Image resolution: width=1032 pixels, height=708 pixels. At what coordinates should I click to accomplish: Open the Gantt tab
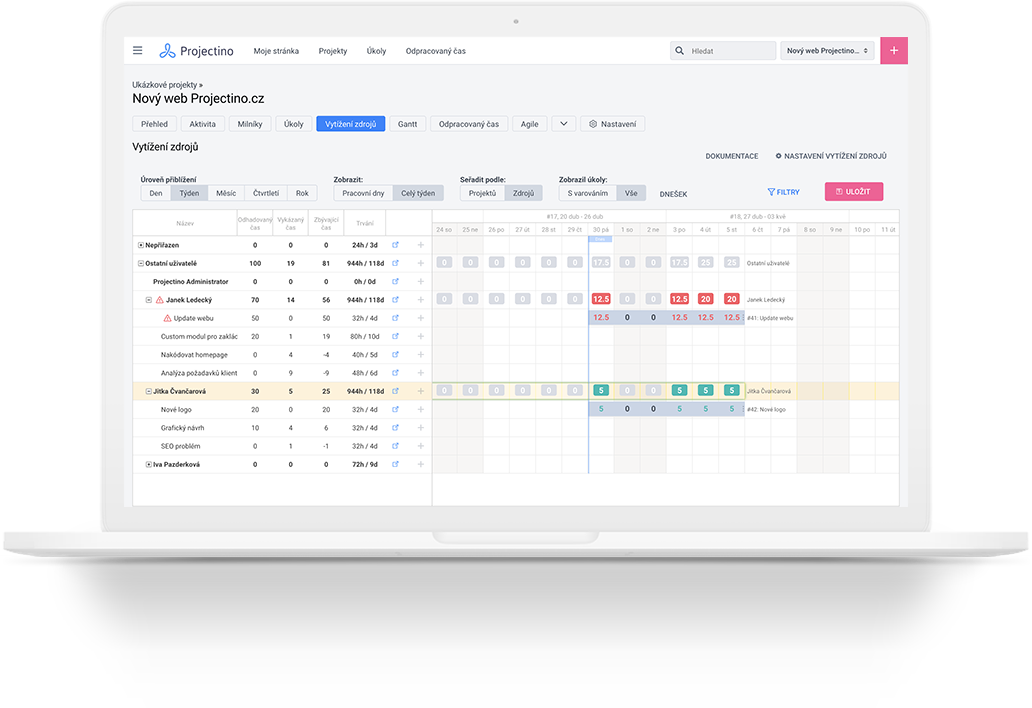407,124
